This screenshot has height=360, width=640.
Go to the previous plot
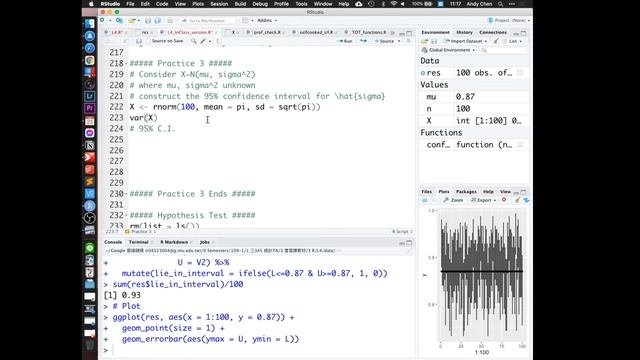pyautogui.click(x=425, y=200)
